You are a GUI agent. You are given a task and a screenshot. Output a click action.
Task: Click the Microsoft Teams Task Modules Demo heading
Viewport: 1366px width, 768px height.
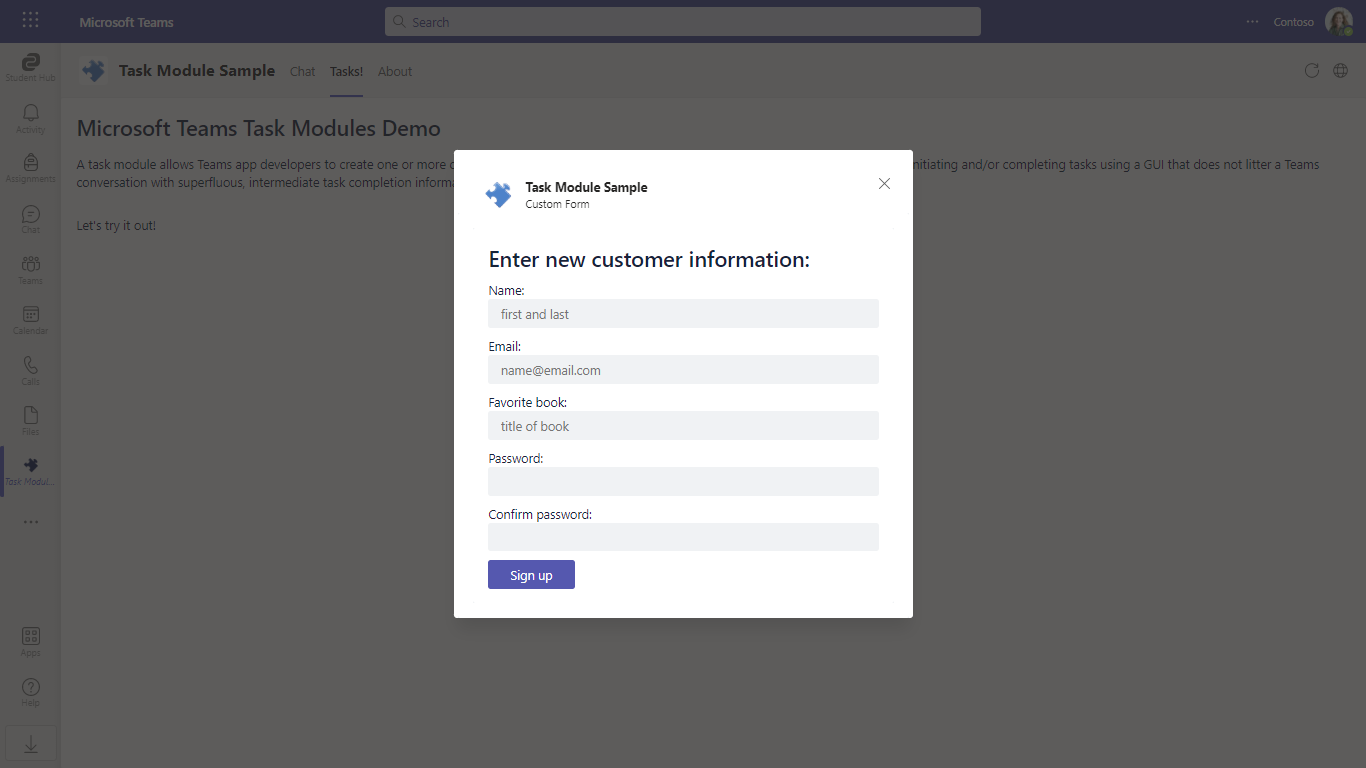[259, 128]
